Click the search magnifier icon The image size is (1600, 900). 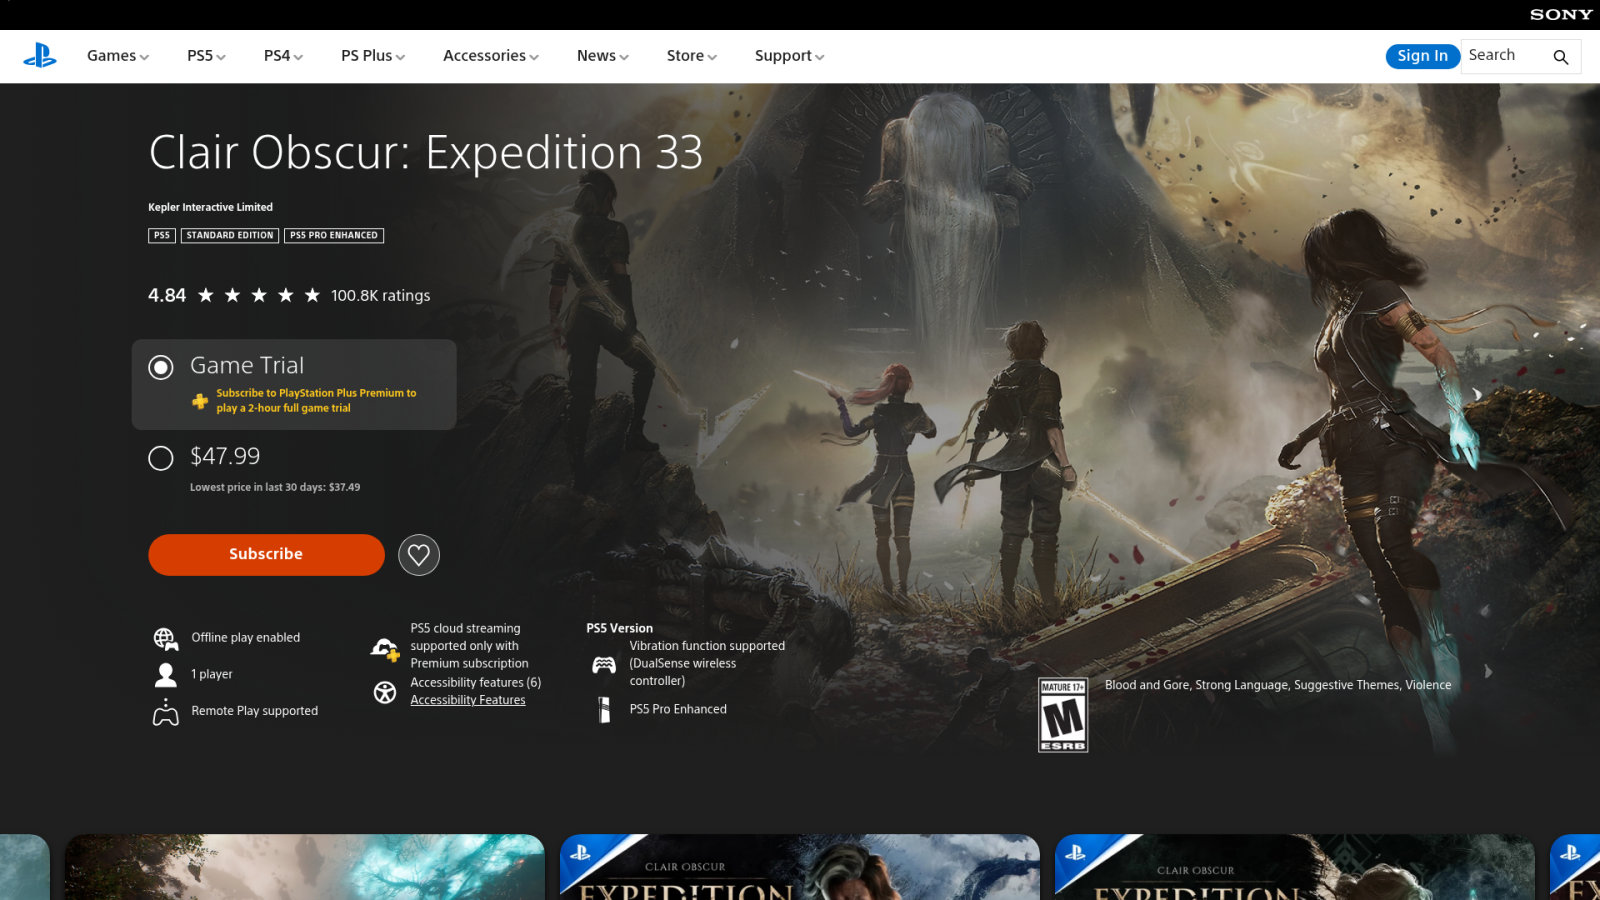point(1560,57)
